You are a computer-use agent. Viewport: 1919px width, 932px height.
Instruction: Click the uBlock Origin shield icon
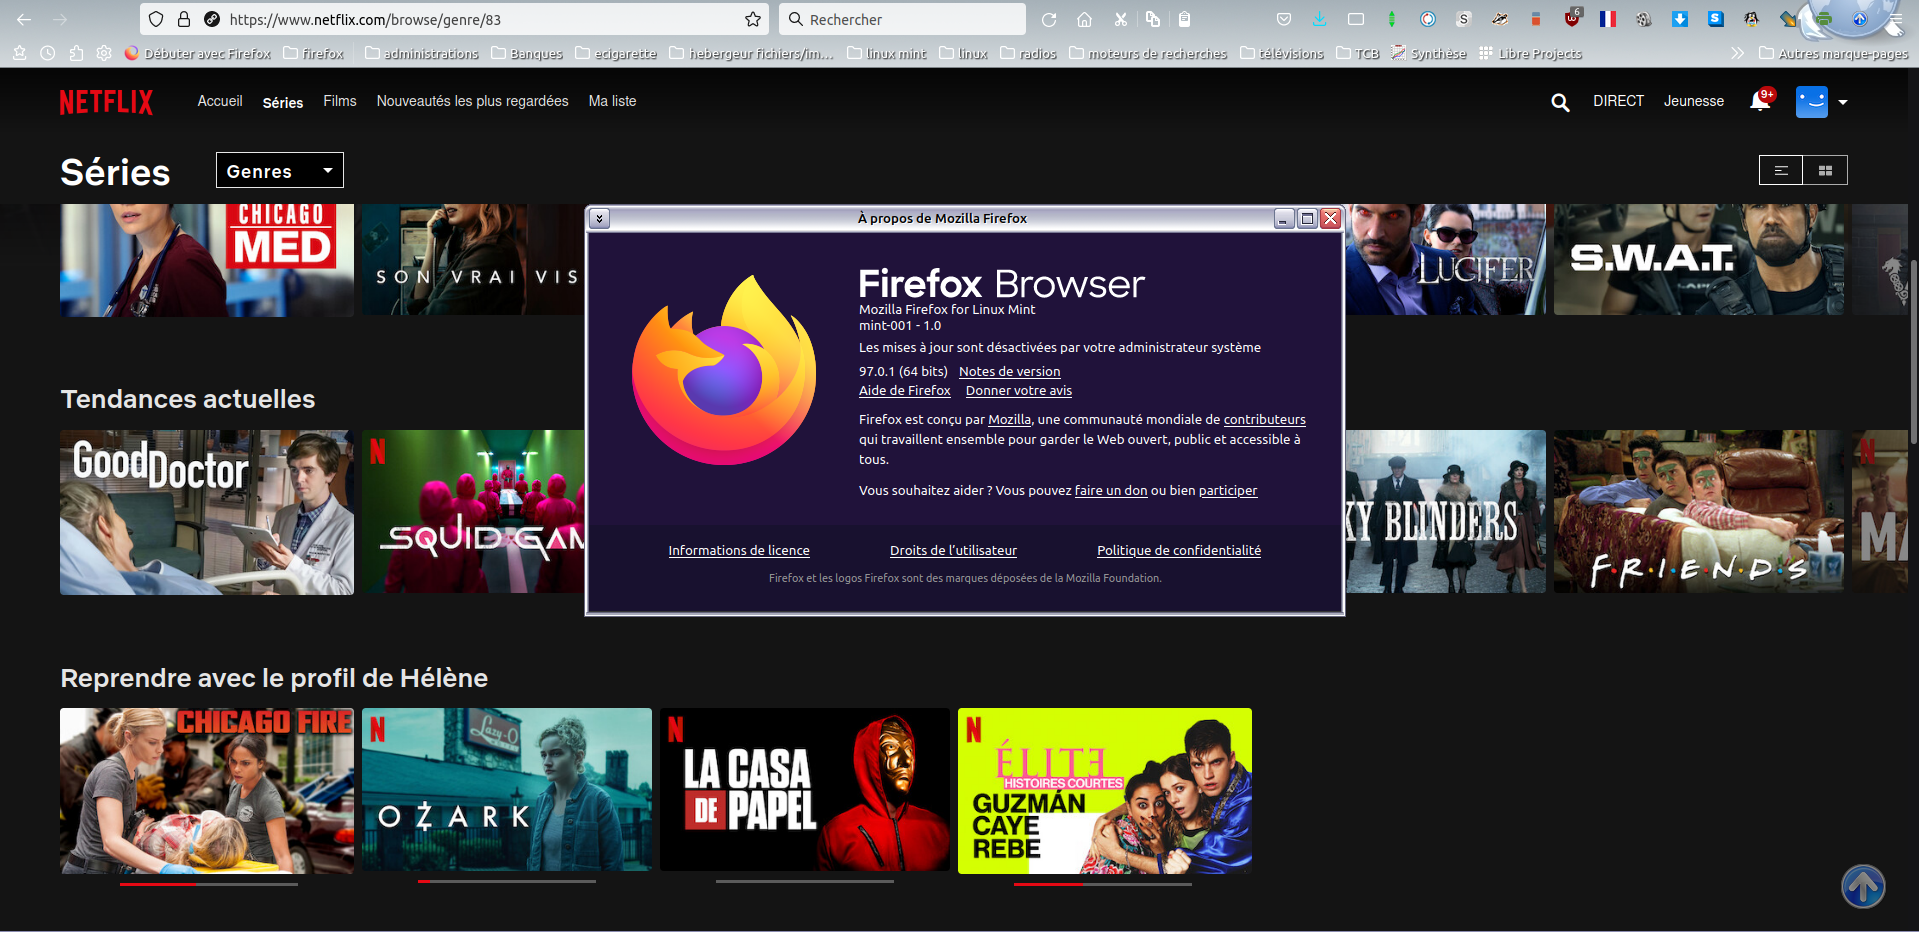1573,19
